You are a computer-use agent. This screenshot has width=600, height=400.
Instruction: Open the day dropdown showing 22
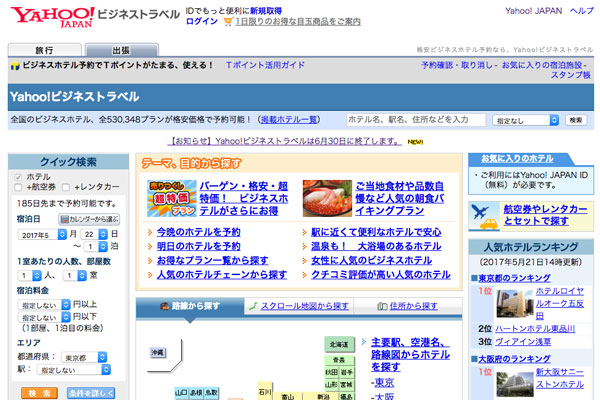coord(94,234)
